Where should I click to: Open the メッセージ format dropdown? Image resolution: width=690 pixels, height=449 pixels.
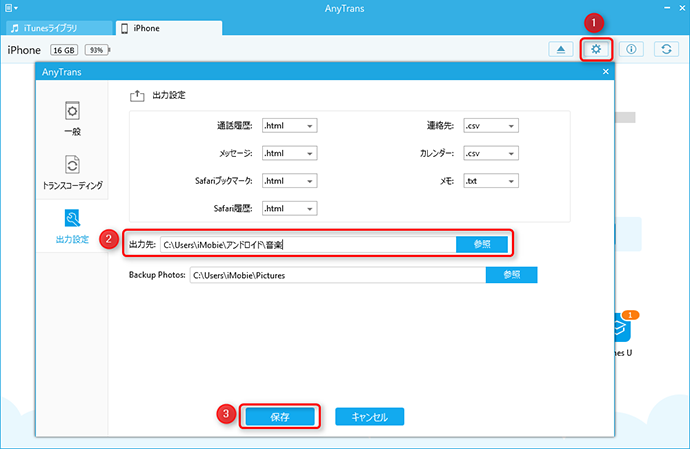point(290,153)
